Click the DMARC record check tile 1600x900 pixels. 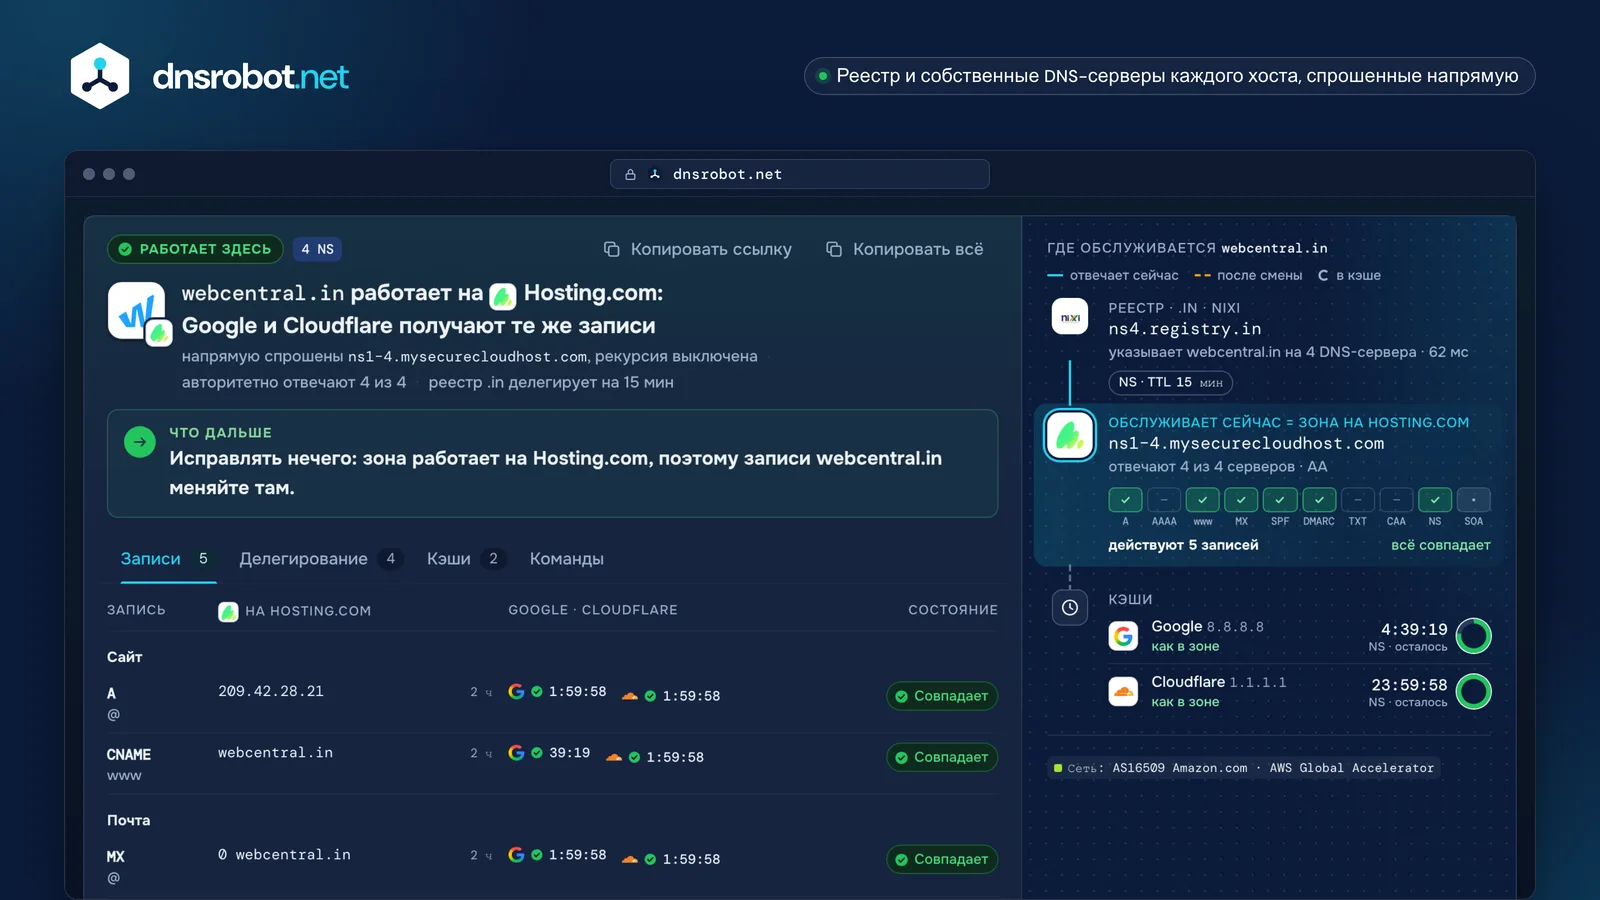(1319, 500)
